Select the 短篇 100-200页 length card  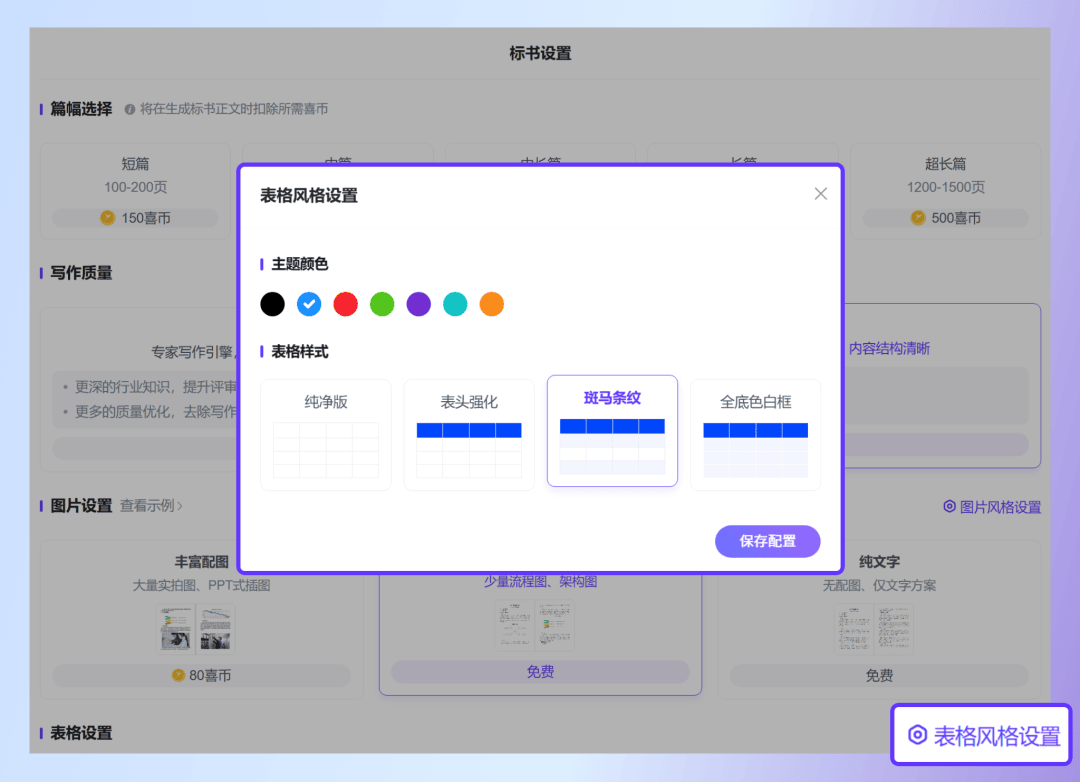[136, 191]
